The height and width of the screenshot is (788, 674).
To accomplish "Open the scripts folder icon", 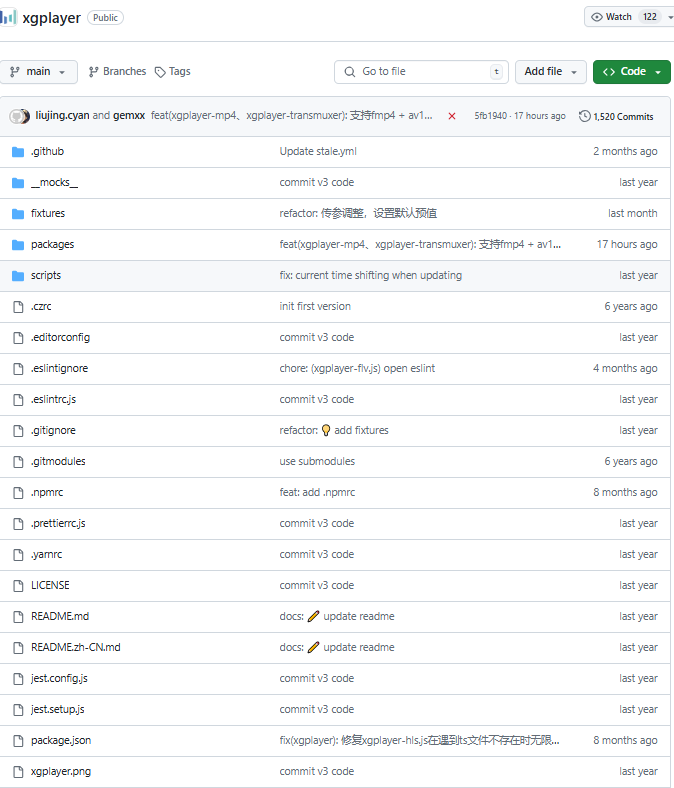I will [18, 276].
